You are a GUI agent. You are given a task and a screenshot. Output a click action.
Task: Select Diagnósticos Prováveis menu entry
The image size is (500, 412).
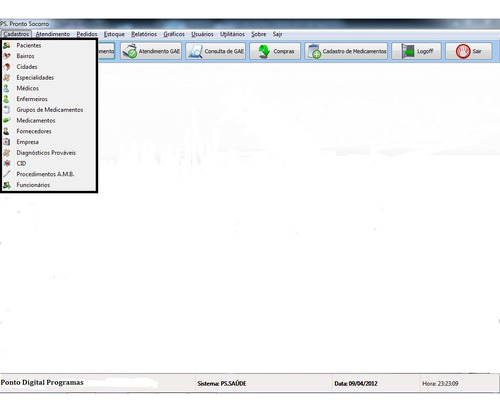49,153
